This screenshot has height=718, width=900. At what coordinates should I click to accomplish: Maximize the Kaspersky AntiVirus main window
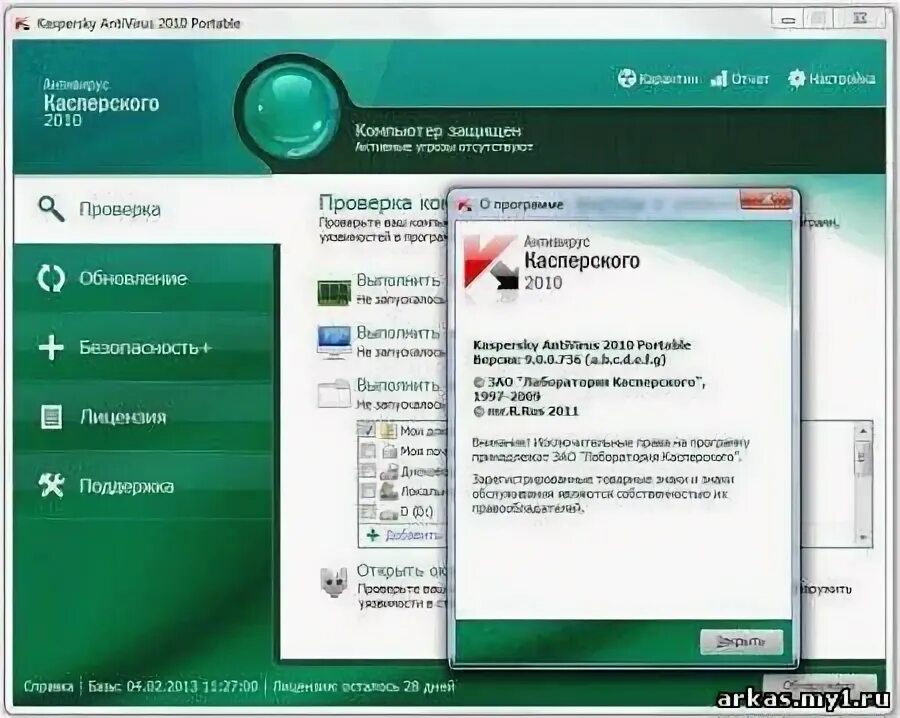tap(819, 20)
